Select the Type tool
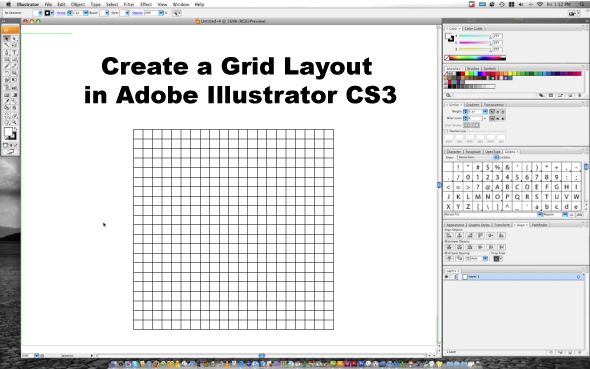The width and height of the screenshot is (590, 369). tap(14, 52)
